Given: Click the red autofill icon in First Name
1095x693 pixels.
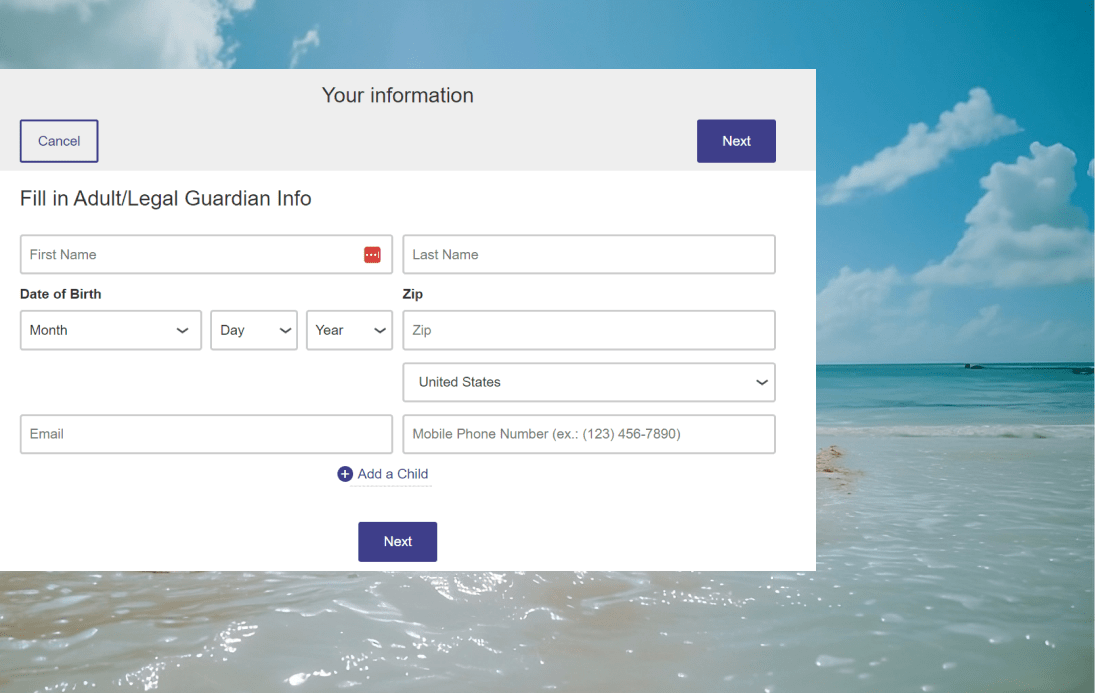Looking at the screenshot, I should 372,255.
